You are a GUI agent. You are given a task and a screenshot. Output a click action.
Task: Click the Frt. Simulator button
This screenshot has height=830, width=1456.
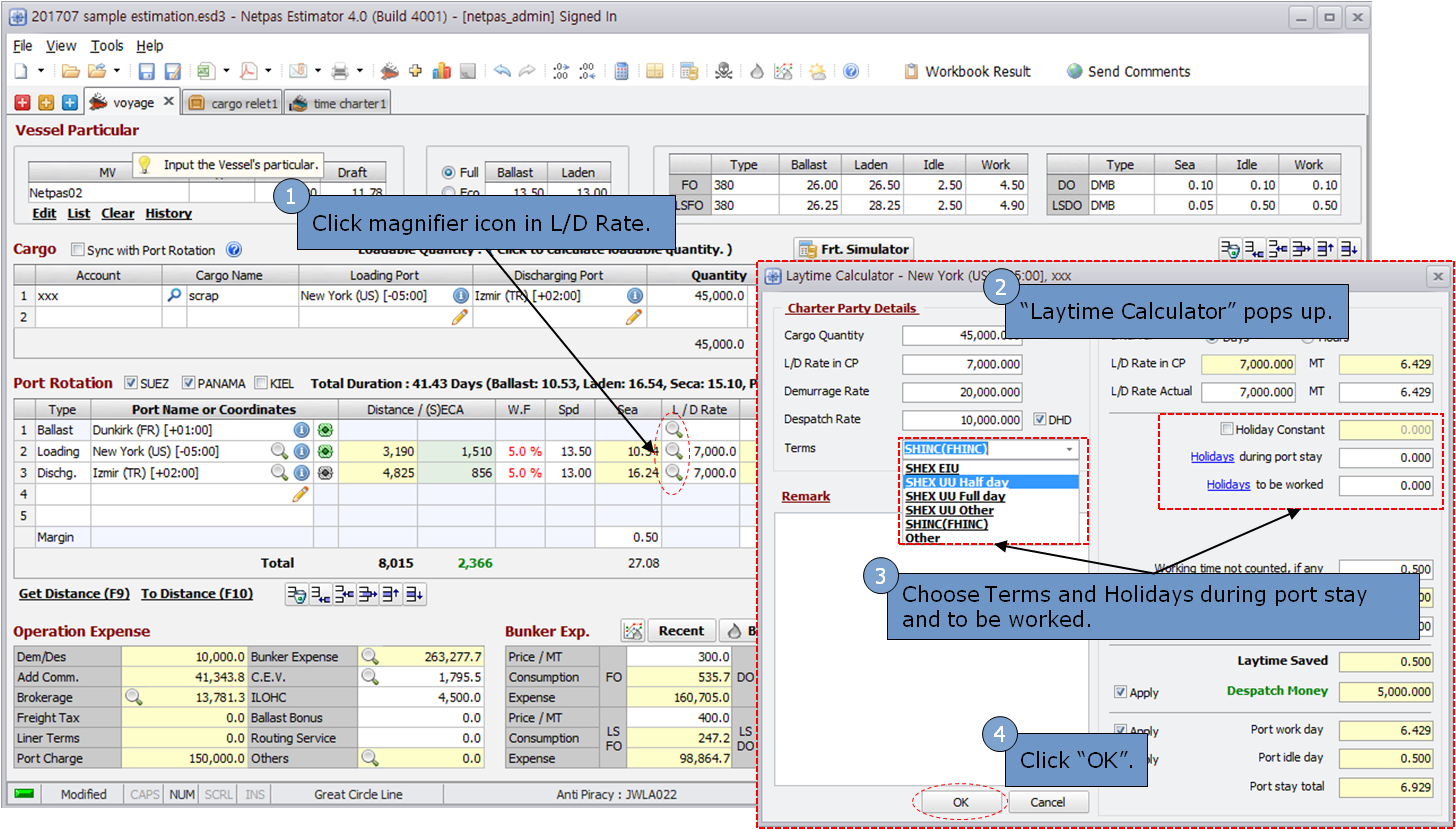point(854,249)
